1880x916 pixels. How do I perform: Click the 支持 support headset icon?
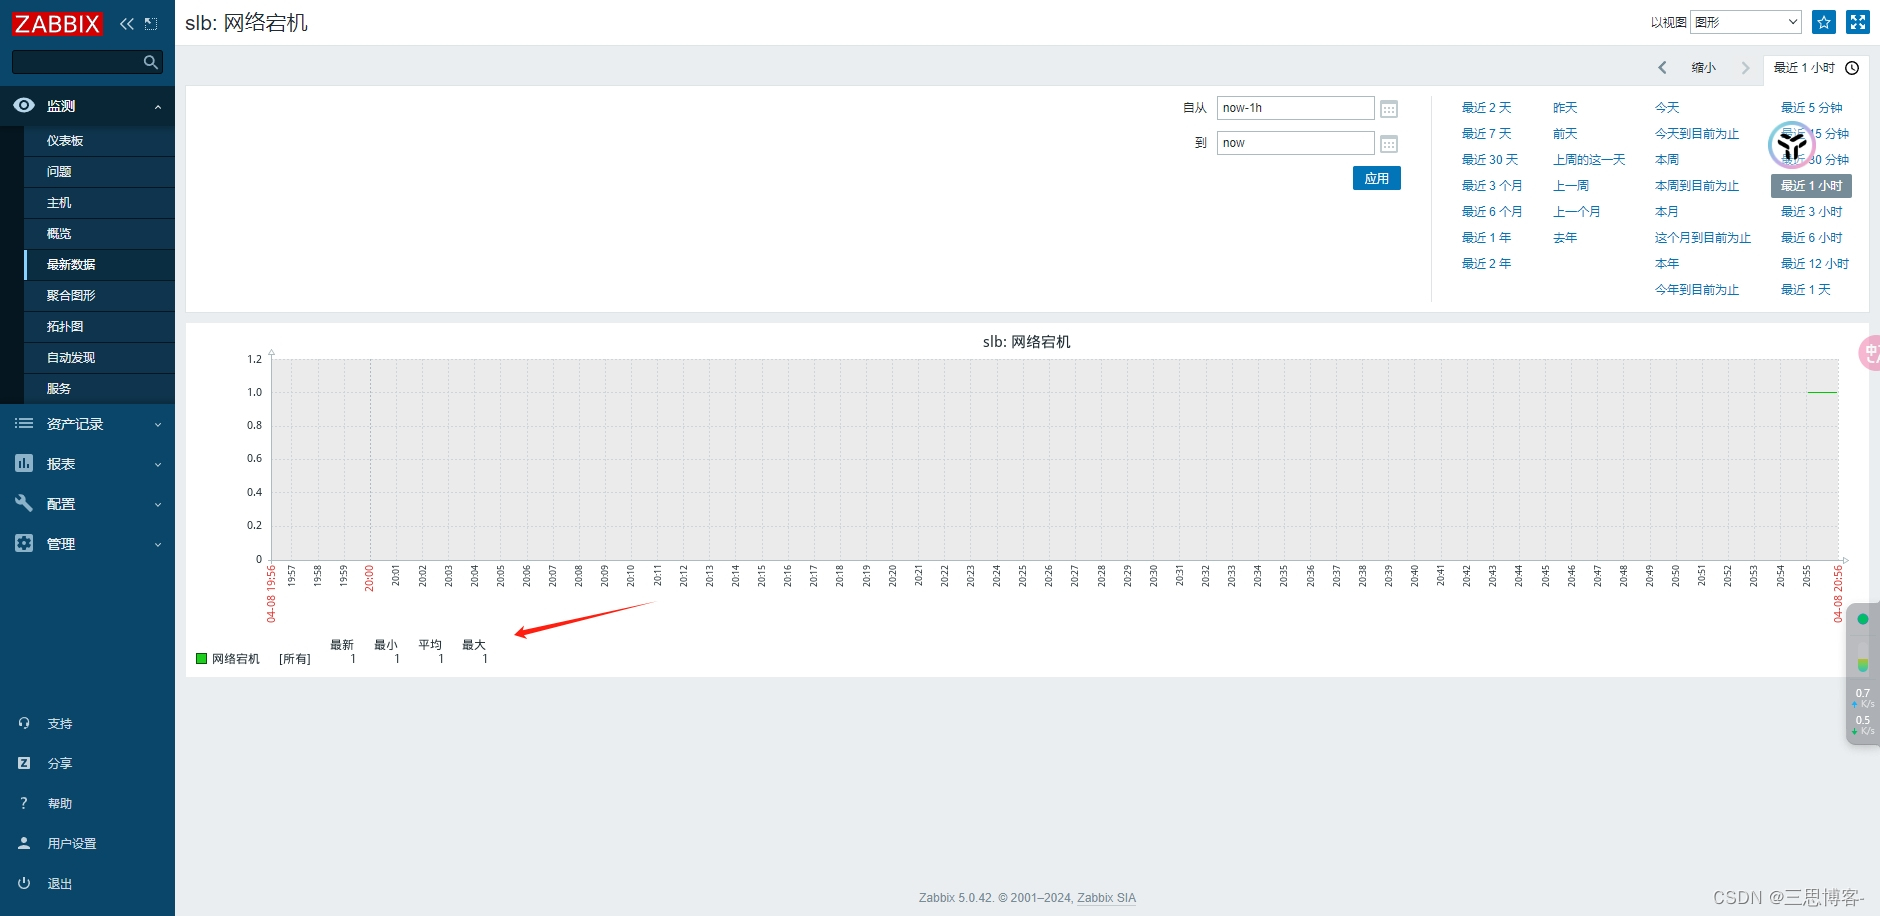point(24,723)
